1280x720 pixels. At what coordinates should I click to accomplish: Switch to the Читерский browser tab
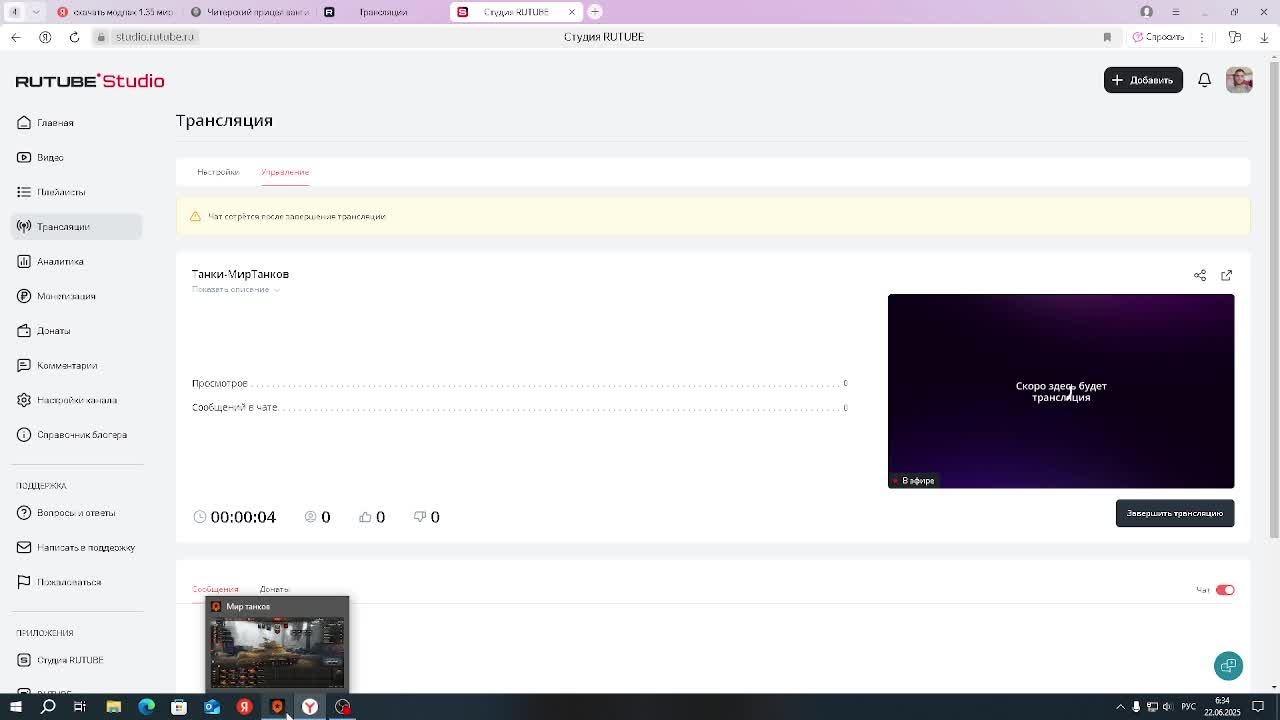tap(249, 12)
